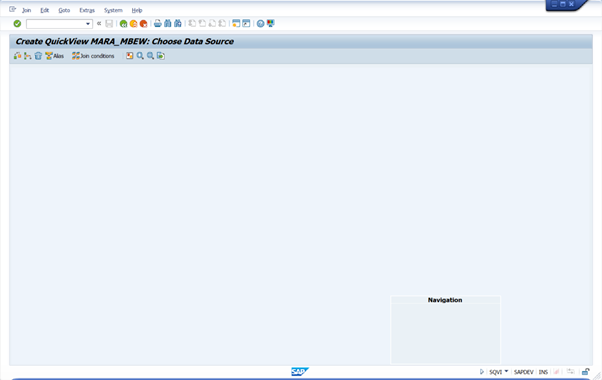This screenshot has width=602, height=380.
Task: Click the window control menu icon left of Join
Action: (12, 9)
